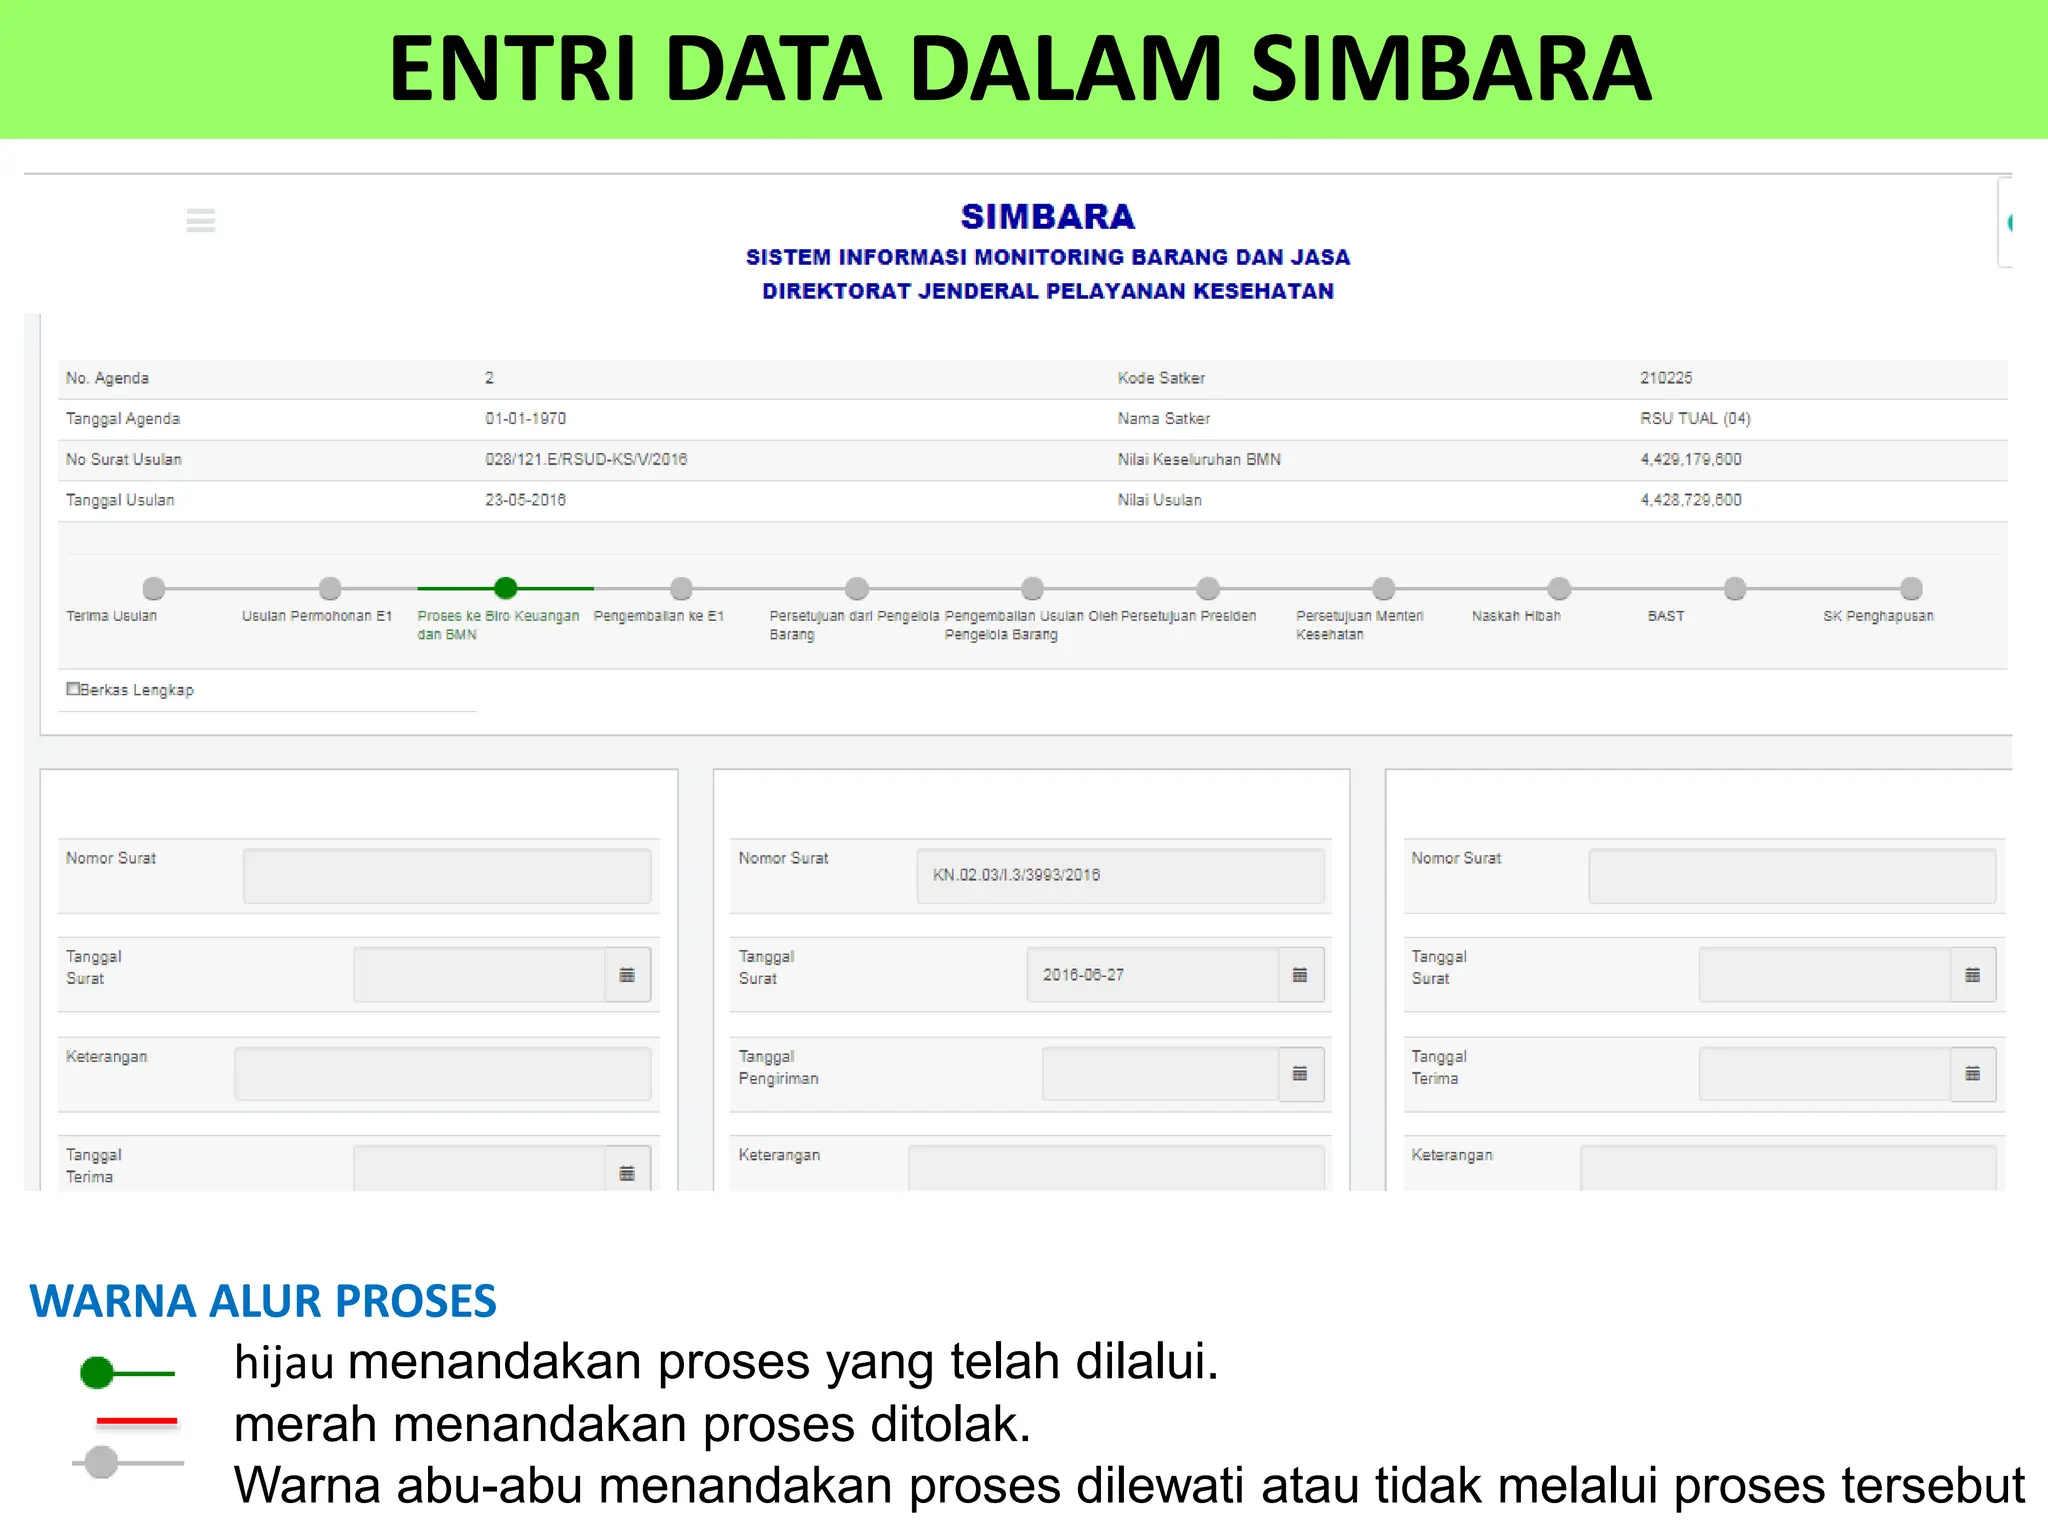The height and width of the screenshot is (1536, 2048).
Task: Click the green Proses ke Biro Keuangan step
Action: (506, 588)
